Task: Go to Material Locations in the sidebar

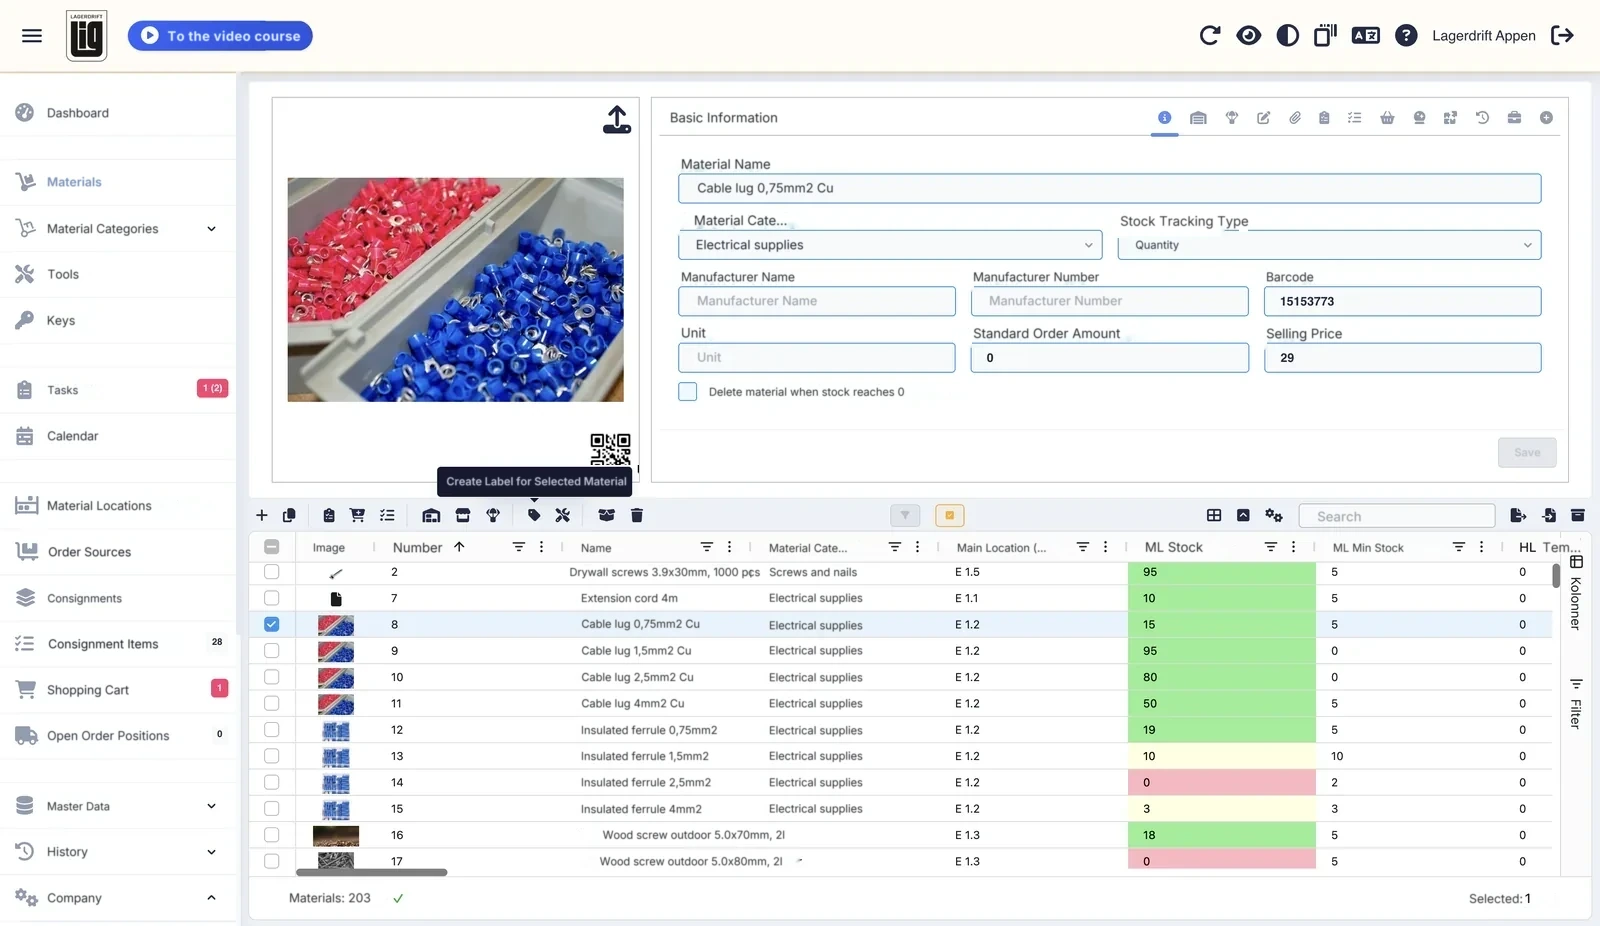Action: tap(99, 506)
